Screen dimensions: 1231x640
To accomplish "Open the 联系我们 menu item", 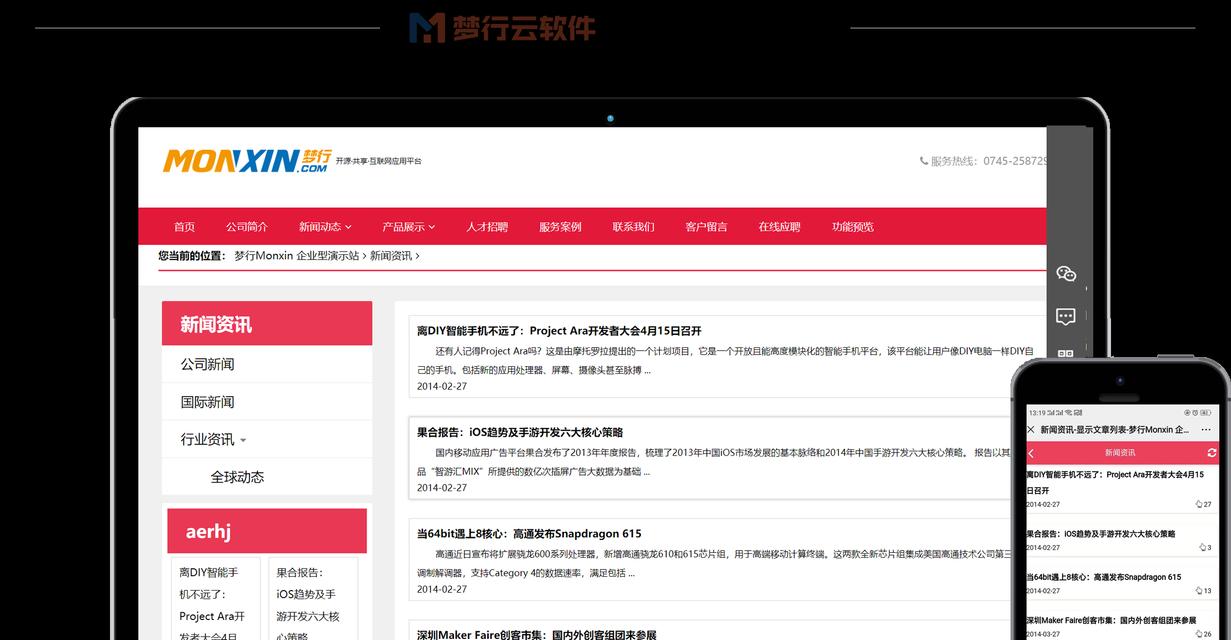I will 633,227.
